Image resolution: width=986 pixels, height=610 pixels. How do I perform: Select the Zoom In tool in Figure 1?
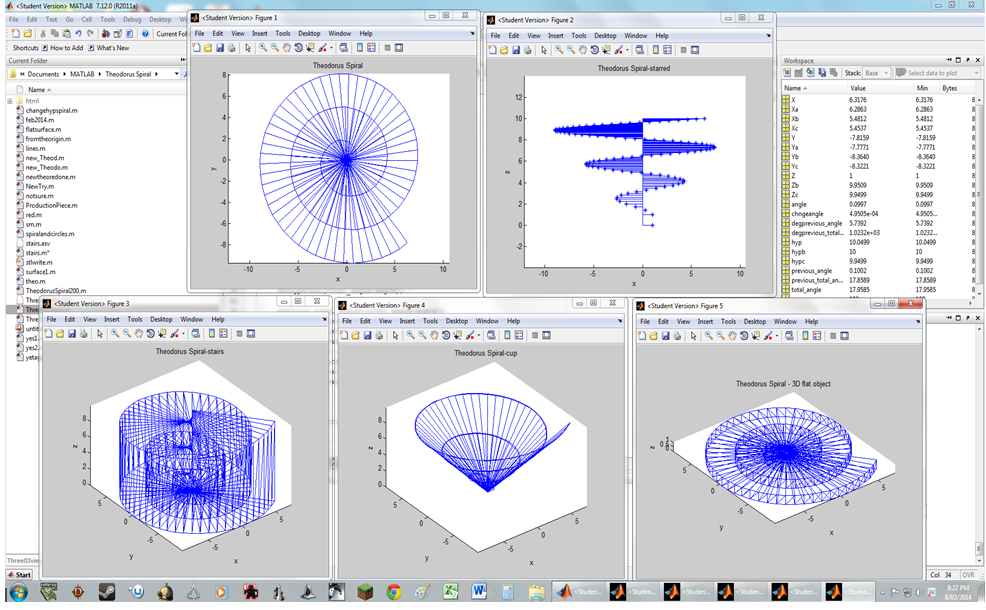click(x=263, y=48)
